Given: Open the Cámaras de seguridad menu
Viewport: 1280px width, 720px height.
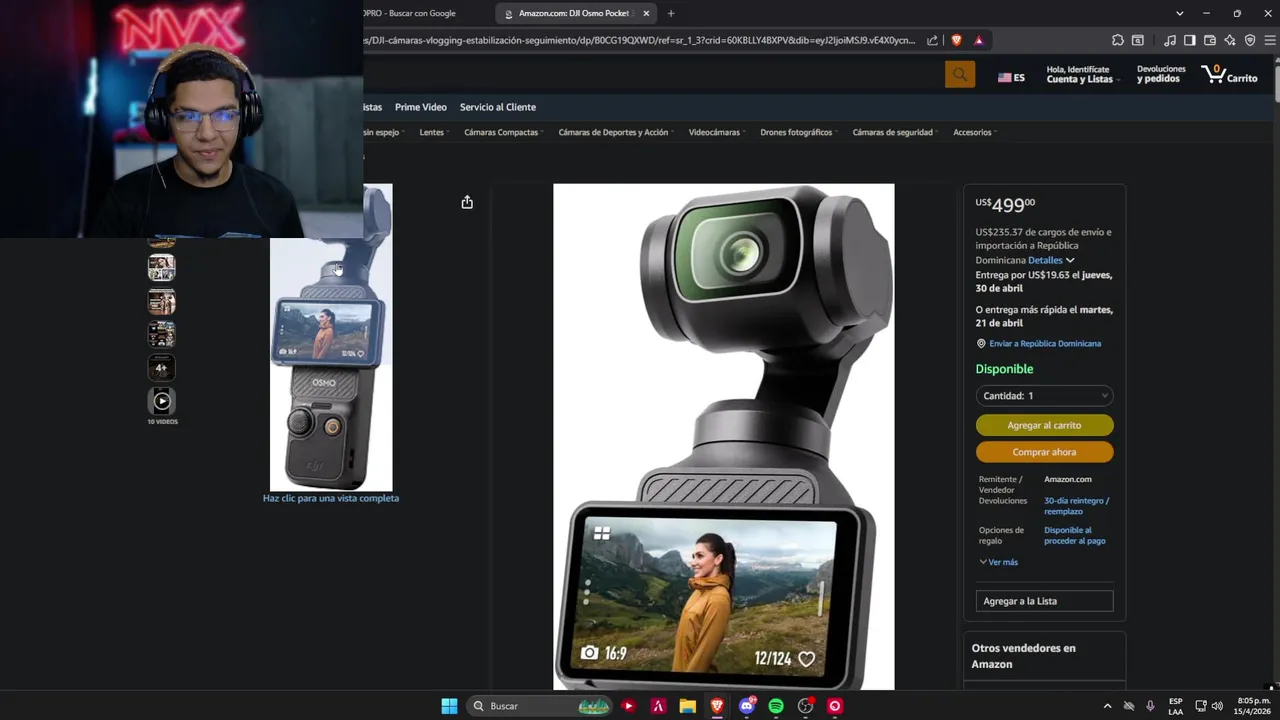Looking at the screenshot, I should (895, 132).
